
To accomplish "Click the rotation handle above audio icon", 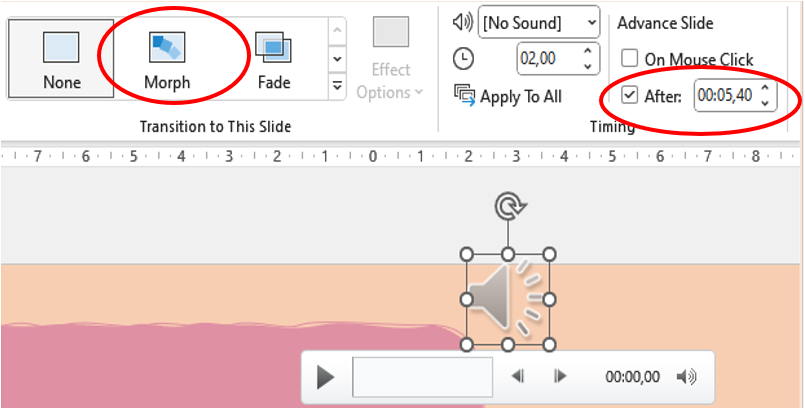I will pyautogui.click(x=510, y=206).
